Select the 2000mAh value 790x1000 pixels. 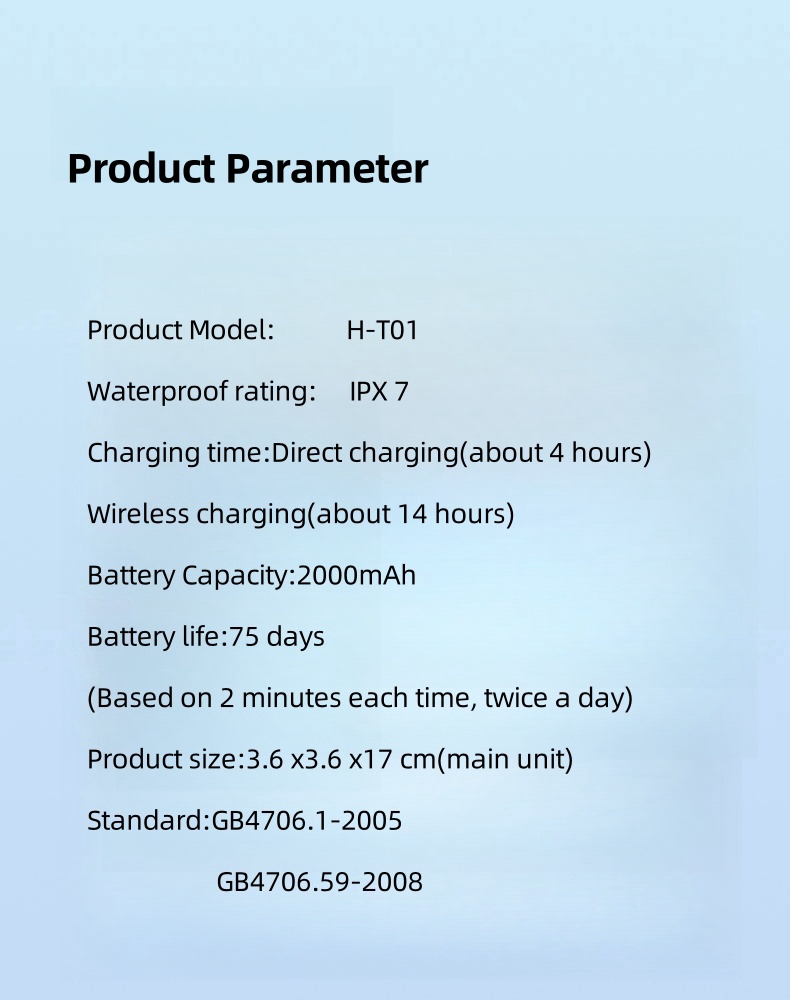point(356,575)
